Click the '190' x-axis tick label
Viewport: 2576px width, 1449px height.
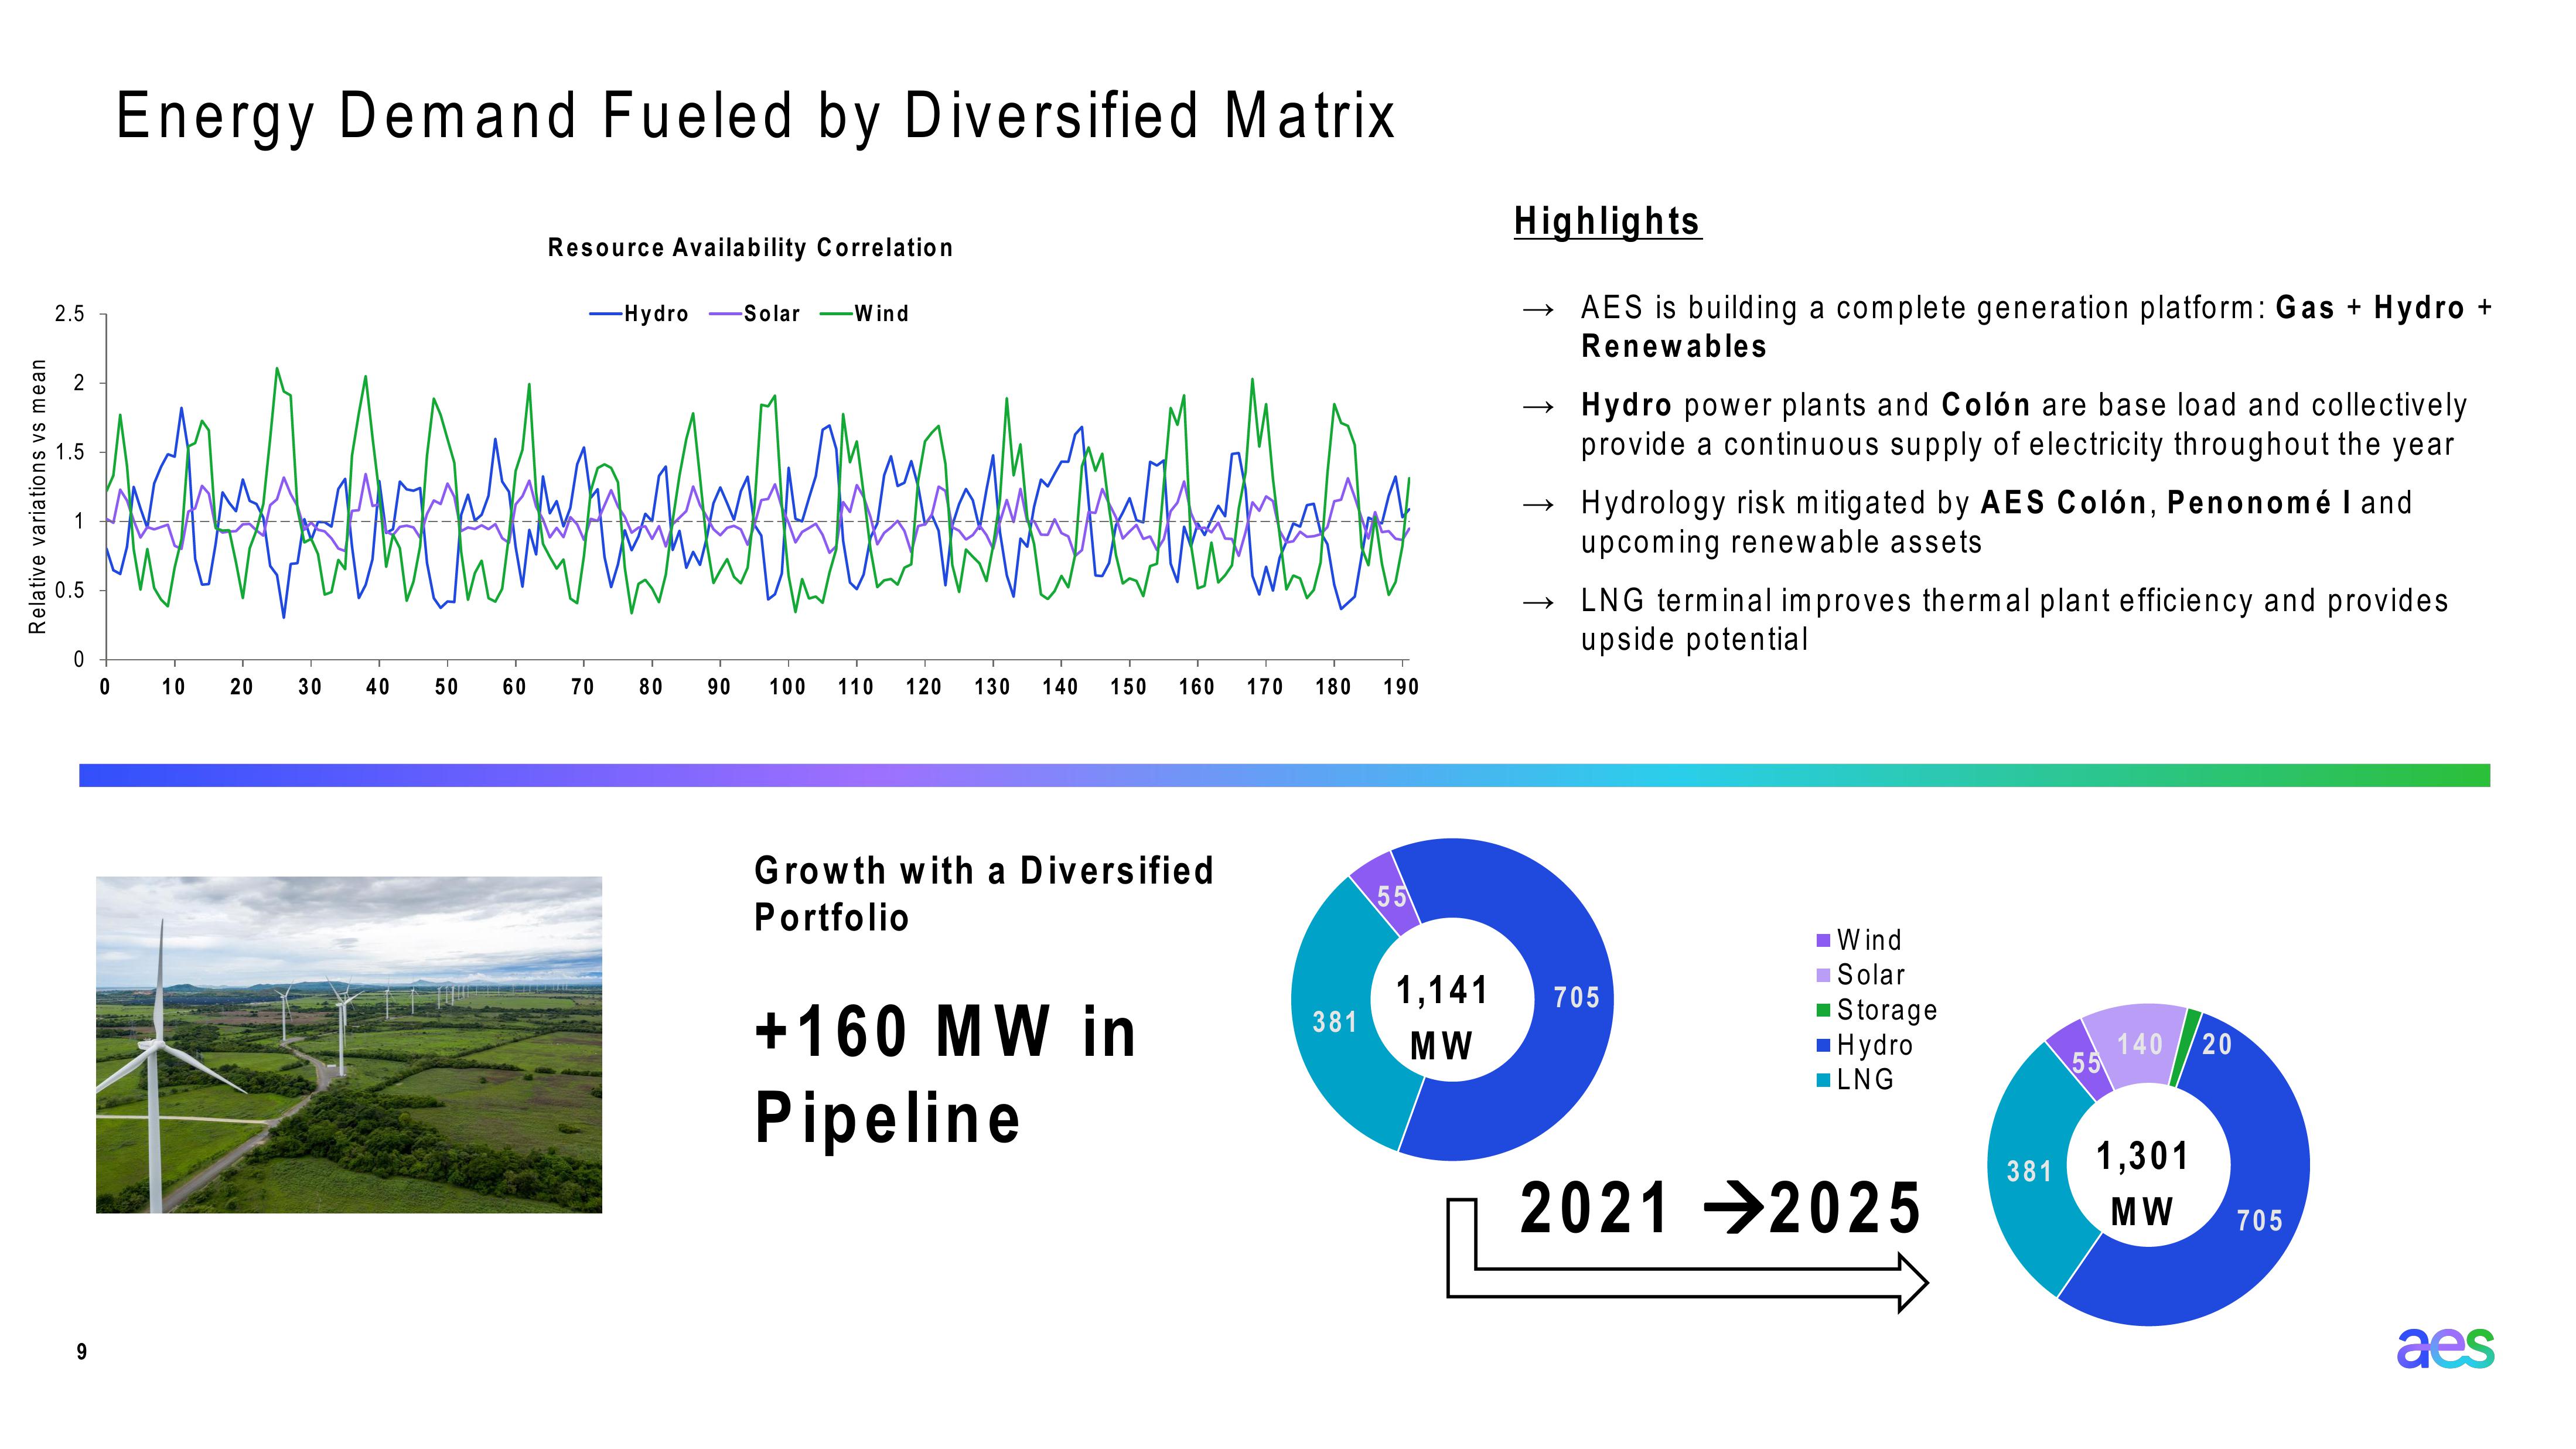pos(1401,687)
